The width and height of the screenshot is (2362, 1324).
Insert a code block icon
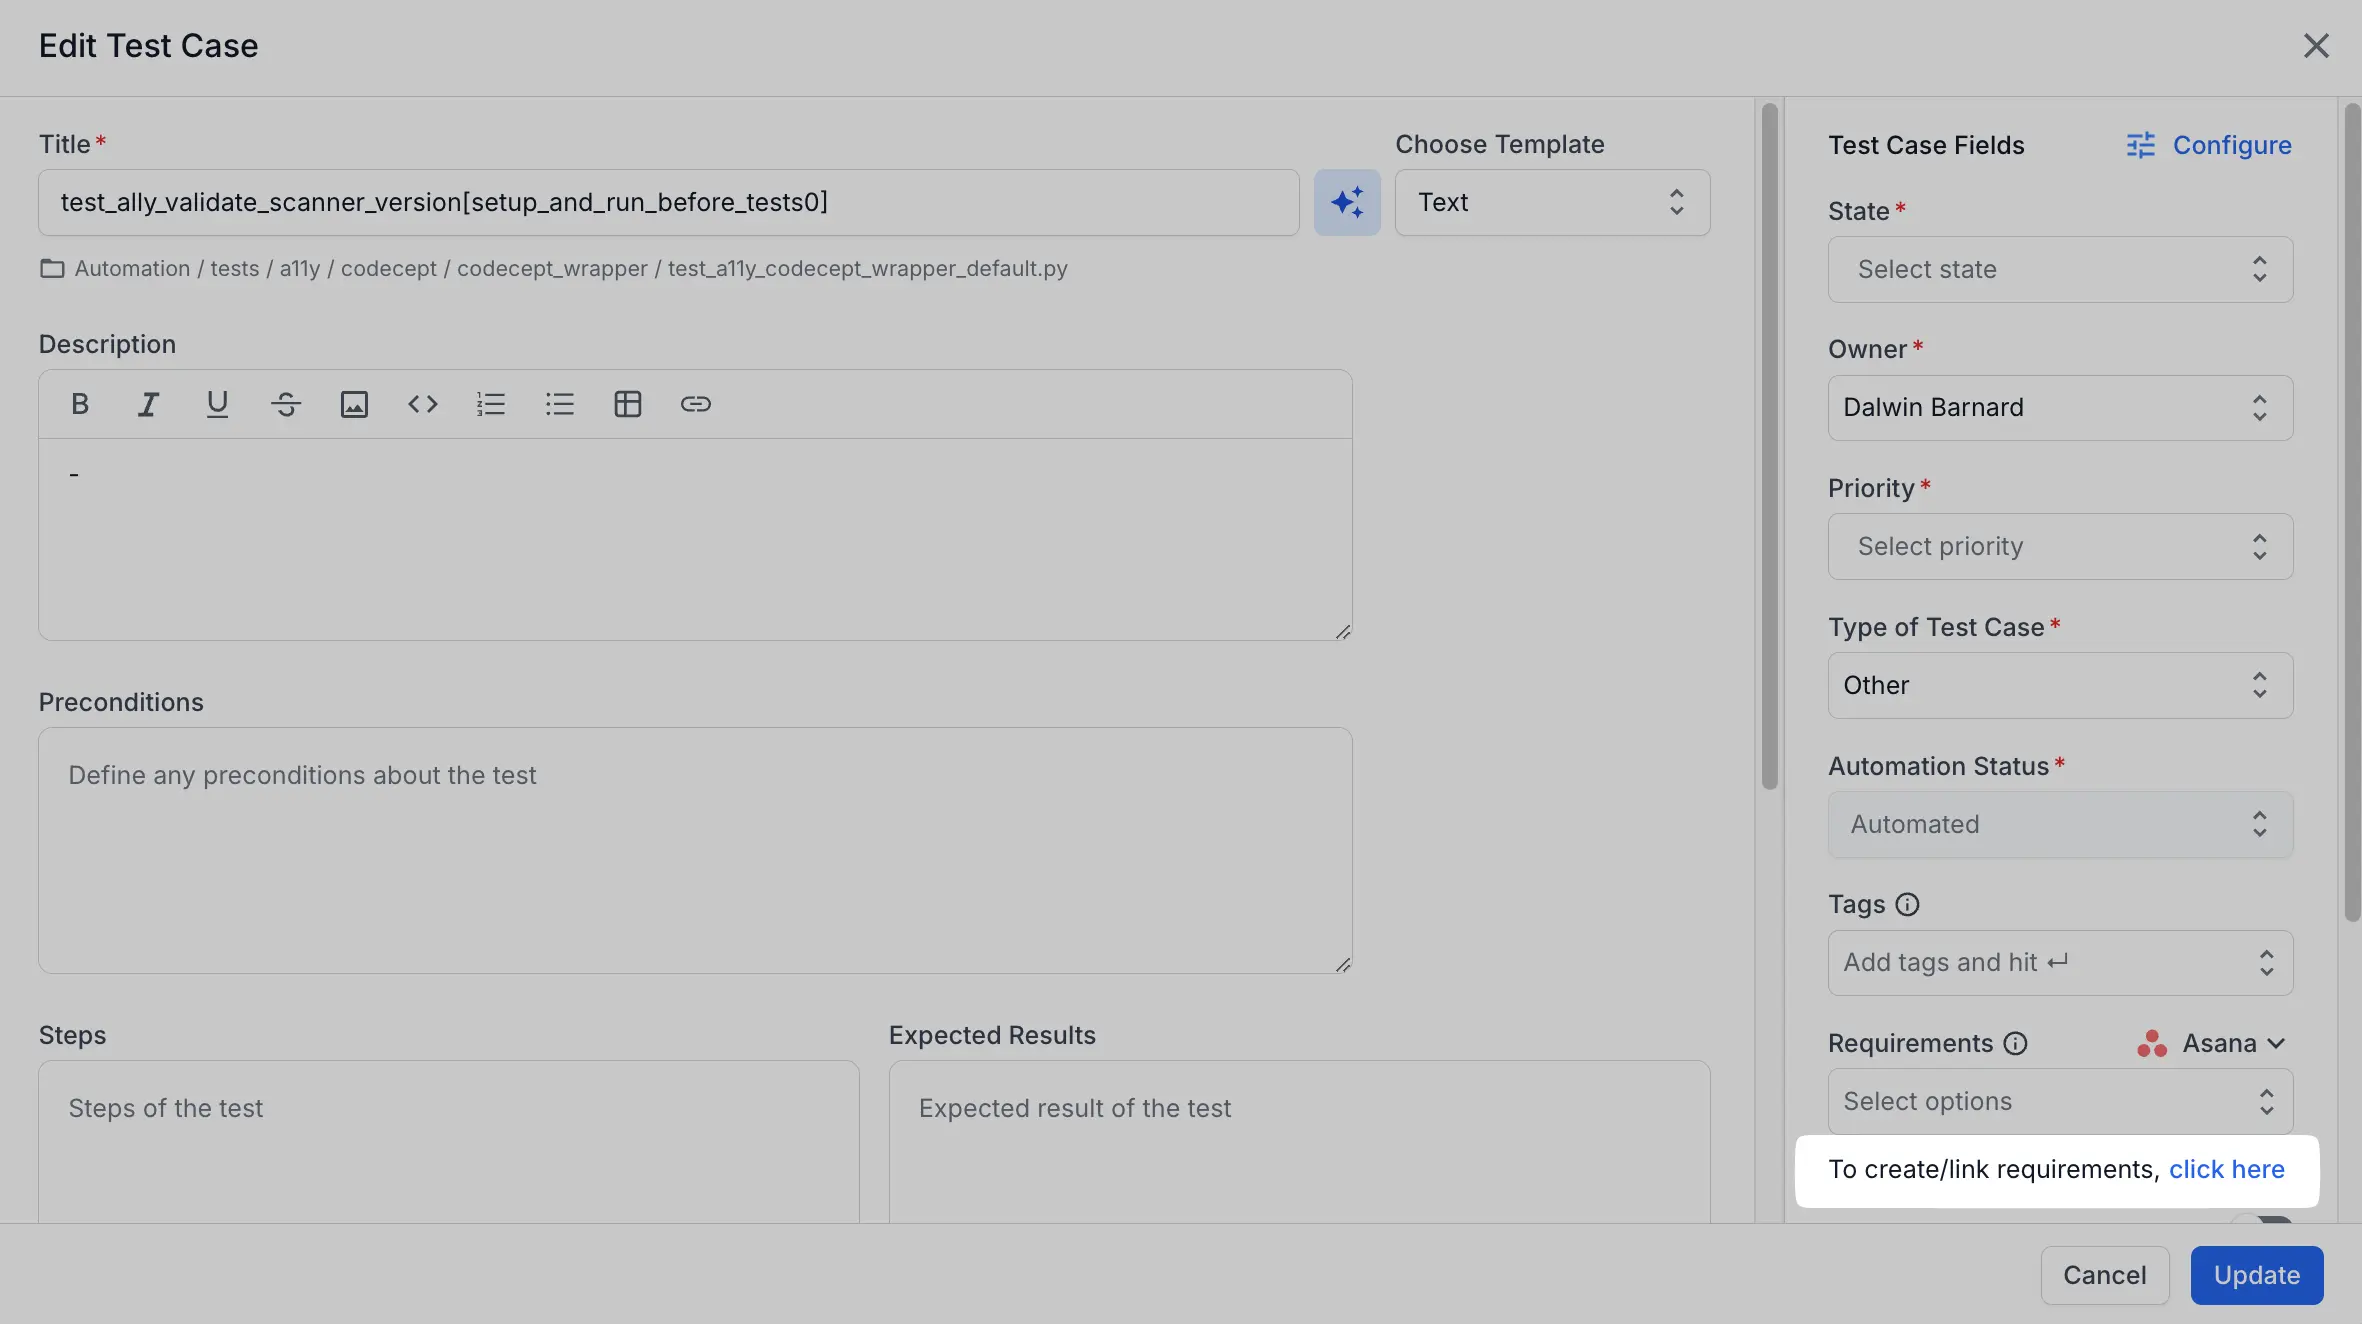click(x=423, y=404)
